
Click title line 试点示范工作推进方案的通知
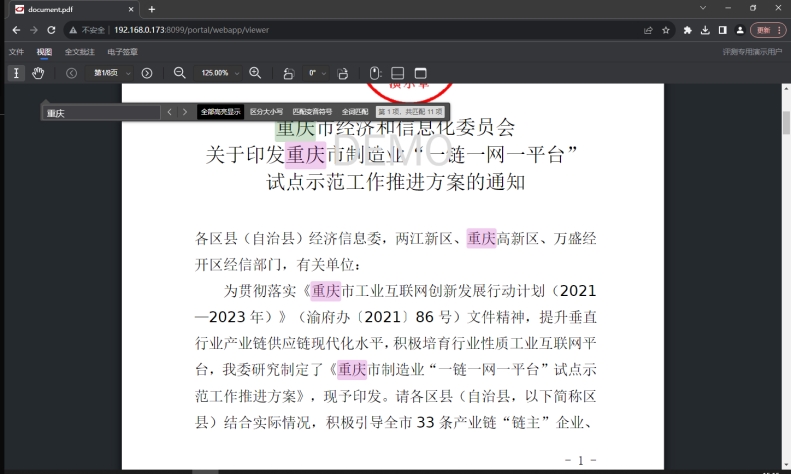click(396, 182)
